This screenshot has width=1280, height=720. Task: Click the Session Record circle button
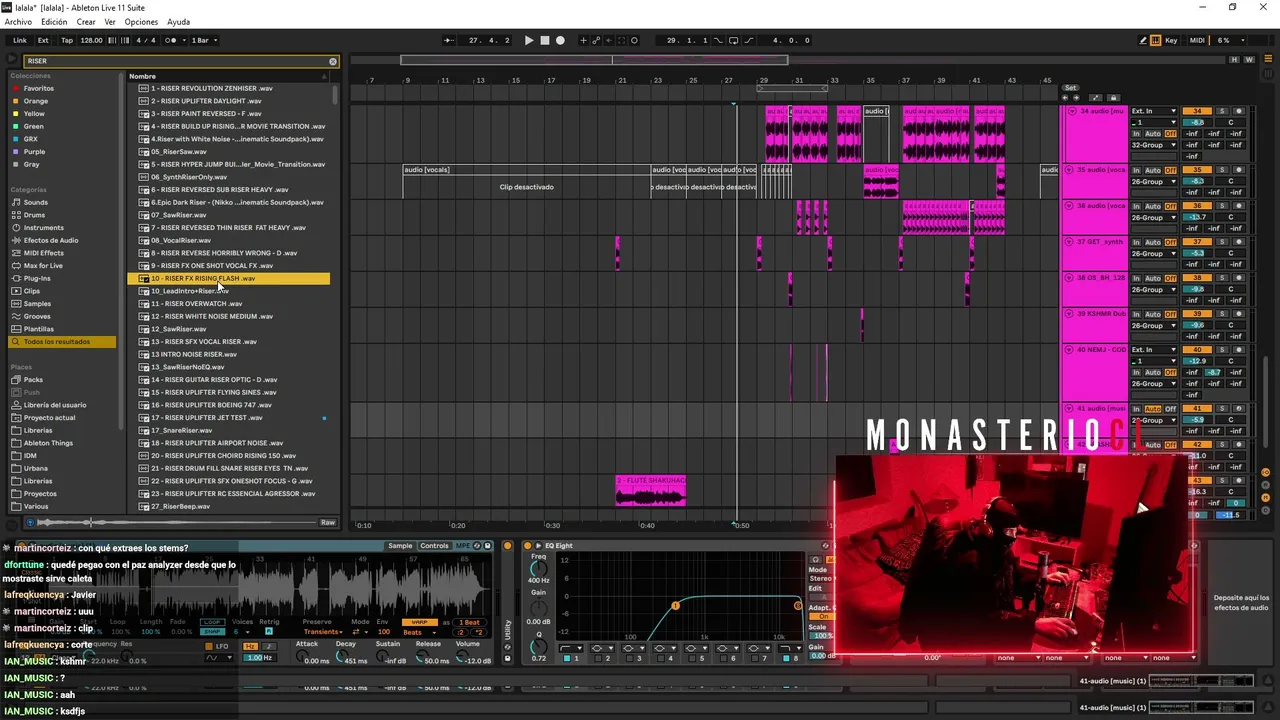(634, 41)
